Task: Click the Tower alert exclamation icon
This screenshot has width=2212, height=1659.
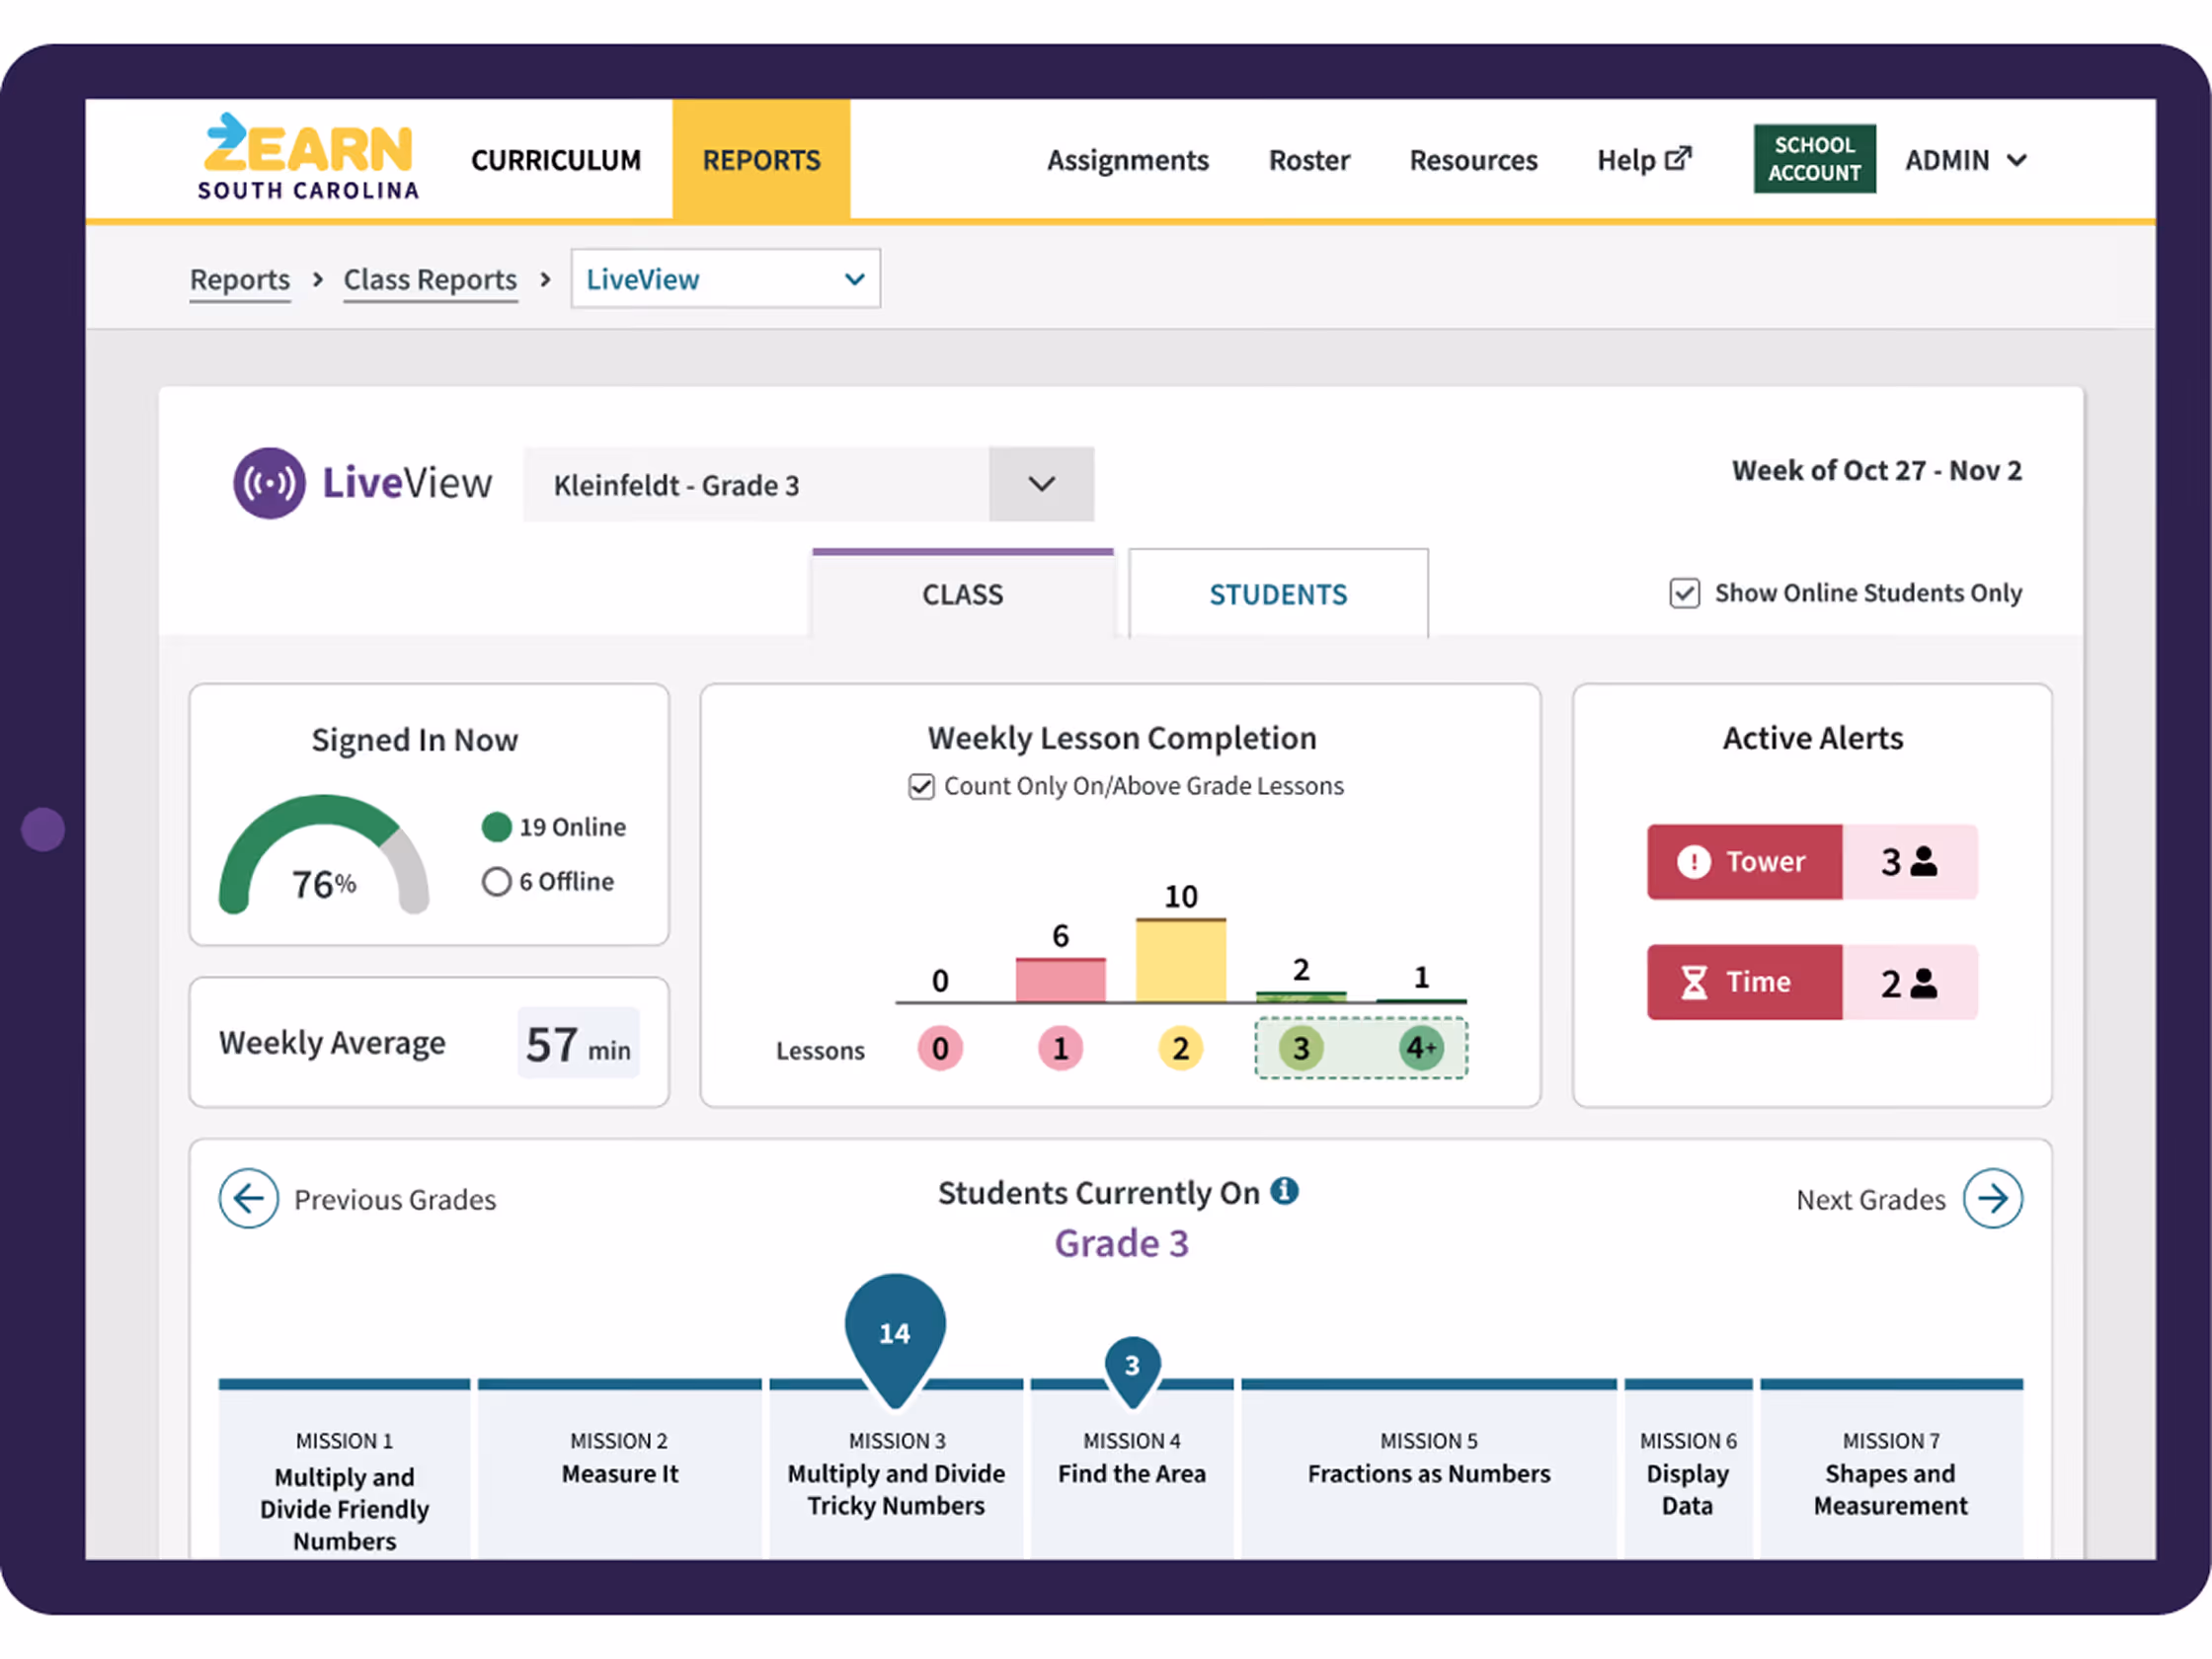Action: click(1693, 862)
